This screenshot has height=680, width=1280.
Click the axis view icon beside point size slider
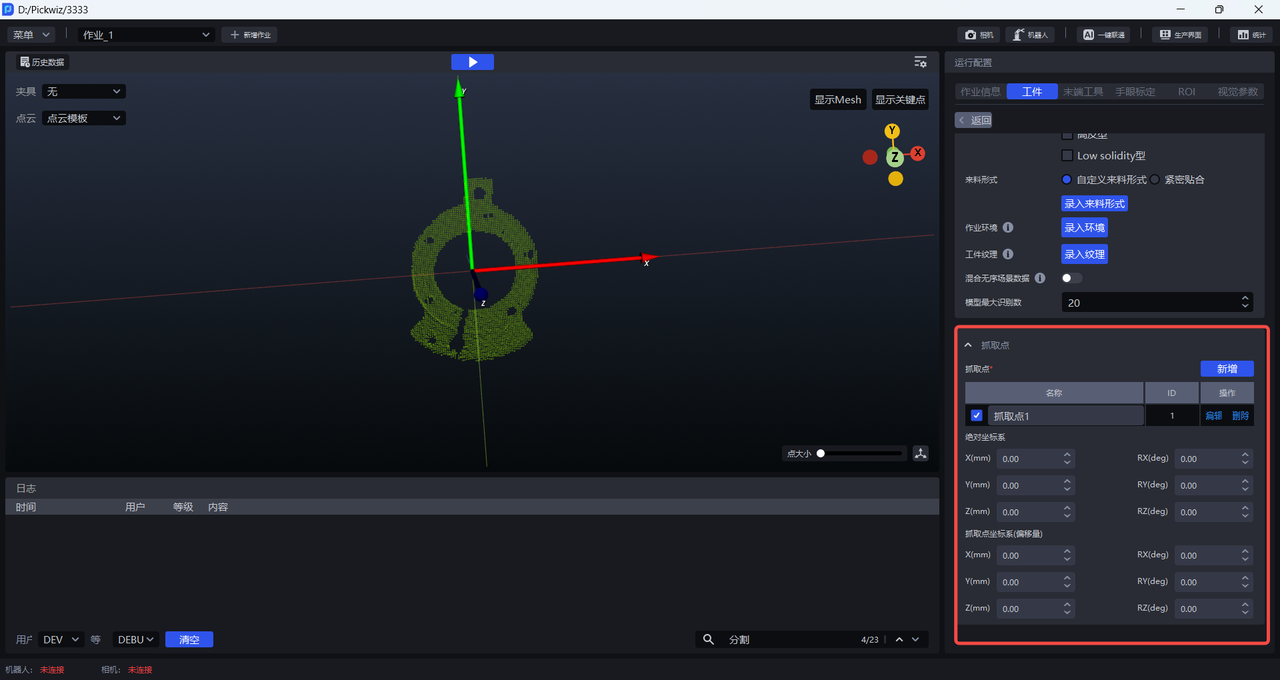tap(920, 453)
